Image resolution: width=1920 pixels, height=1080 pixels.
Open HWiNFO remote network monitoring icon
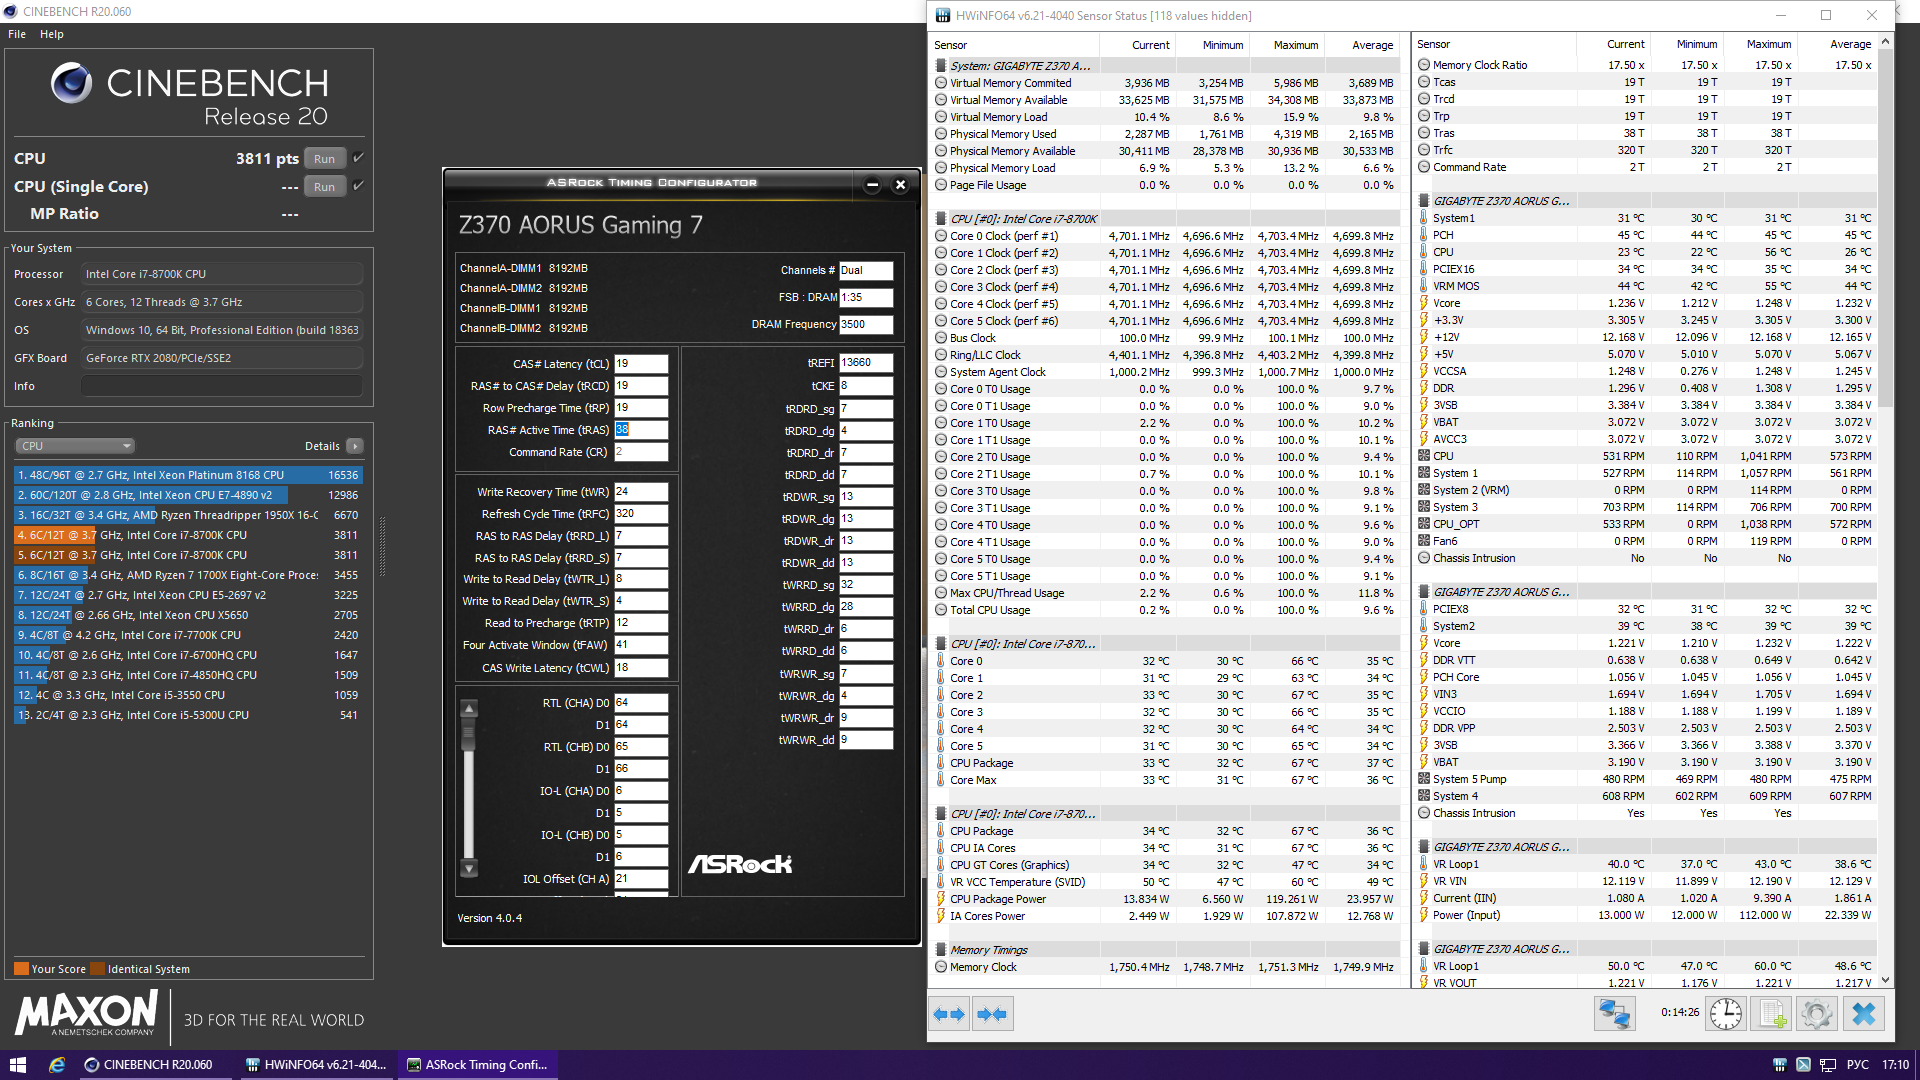coord(1614,1014)
